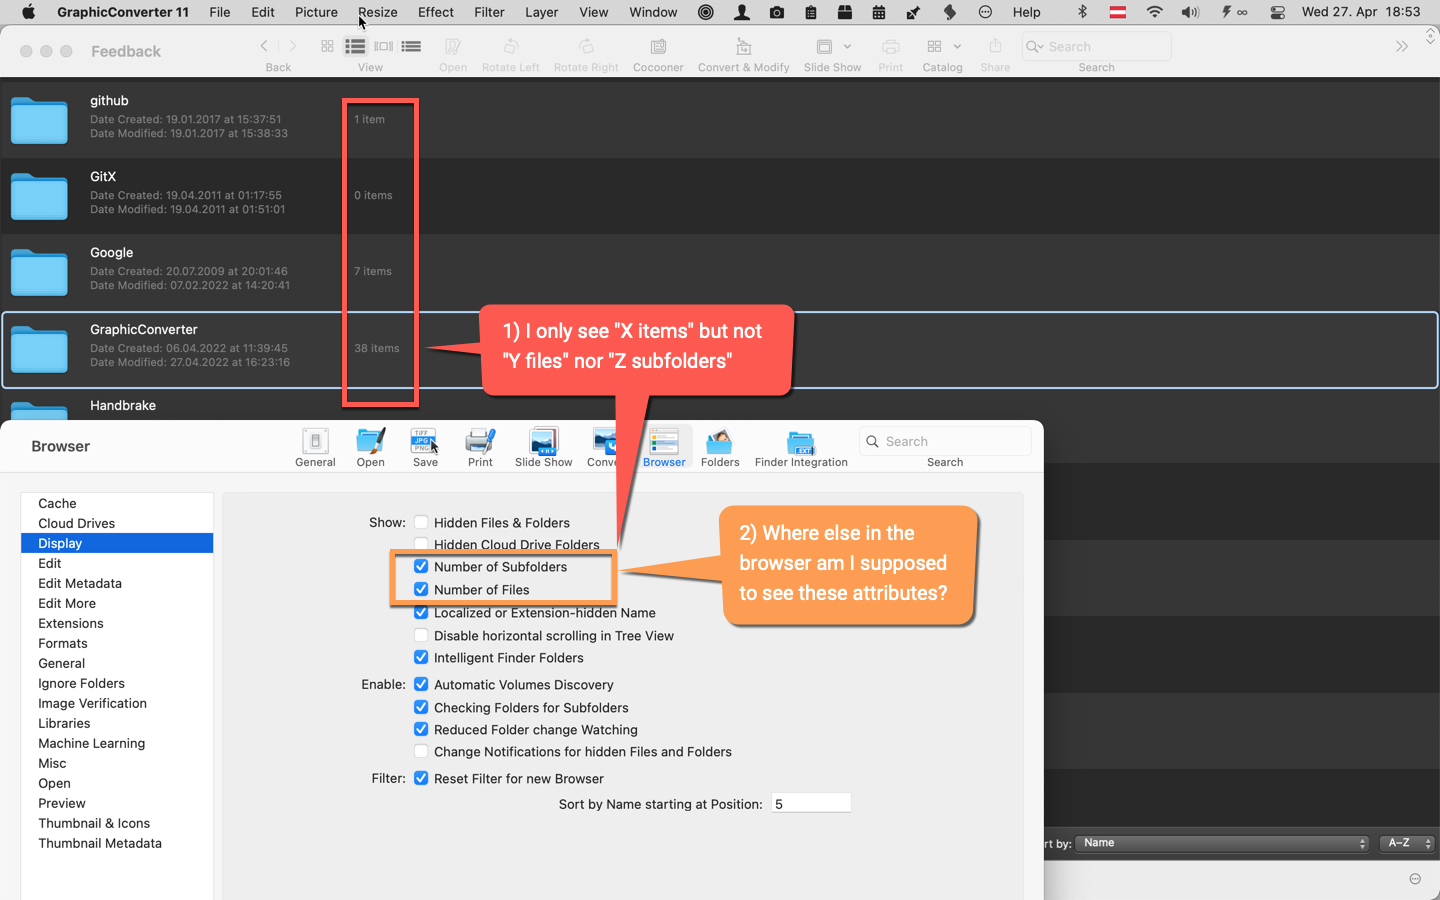Screen dimensions: 1440x900
Task: Toggle Reset Filter for new Browser
Action: tap(421, 778)
